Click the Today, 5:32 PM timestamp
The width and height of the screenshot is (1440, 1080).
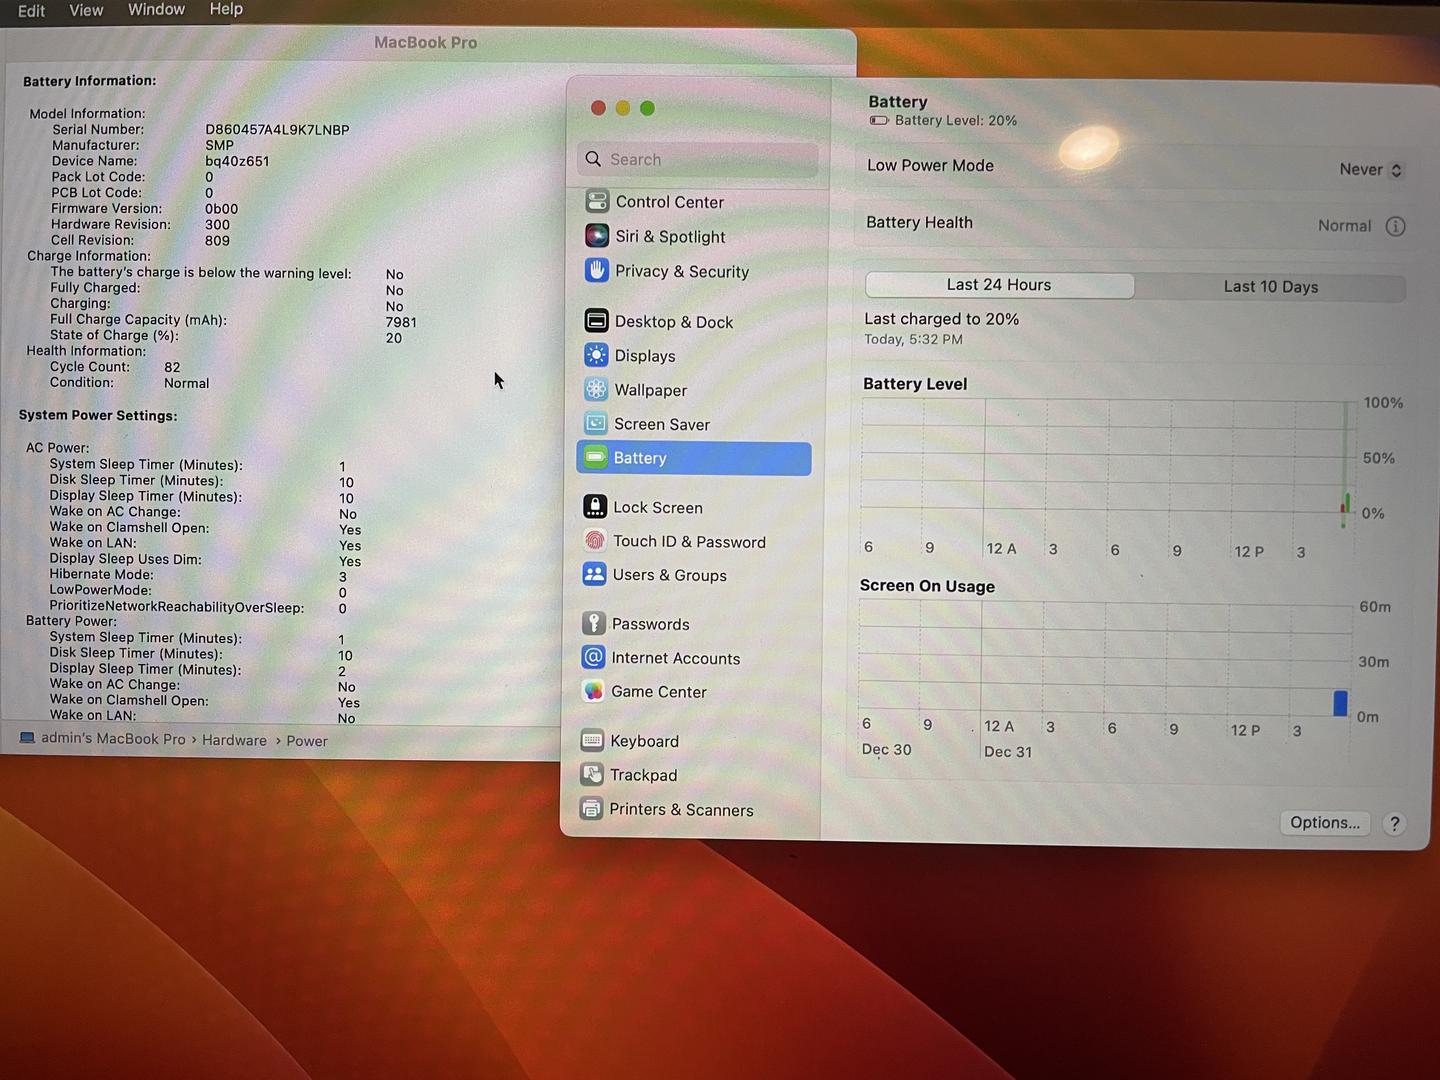(913, 340)
